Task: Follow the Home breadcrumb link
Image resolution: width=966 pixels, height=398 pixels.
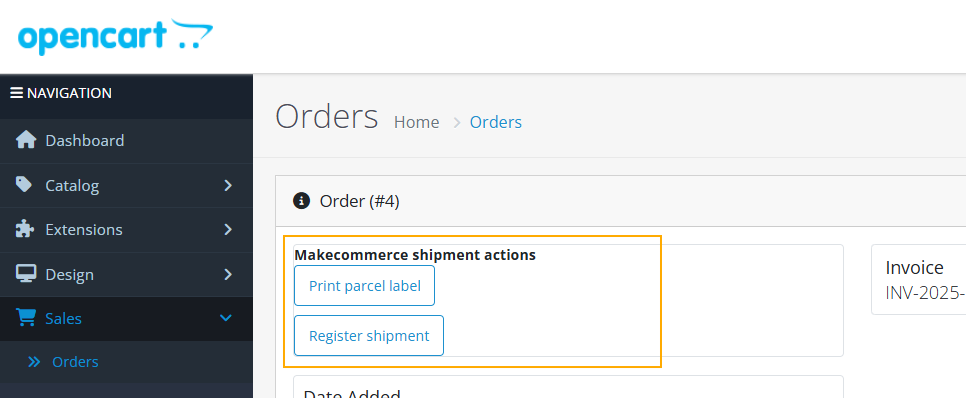Action: [416, 122]
